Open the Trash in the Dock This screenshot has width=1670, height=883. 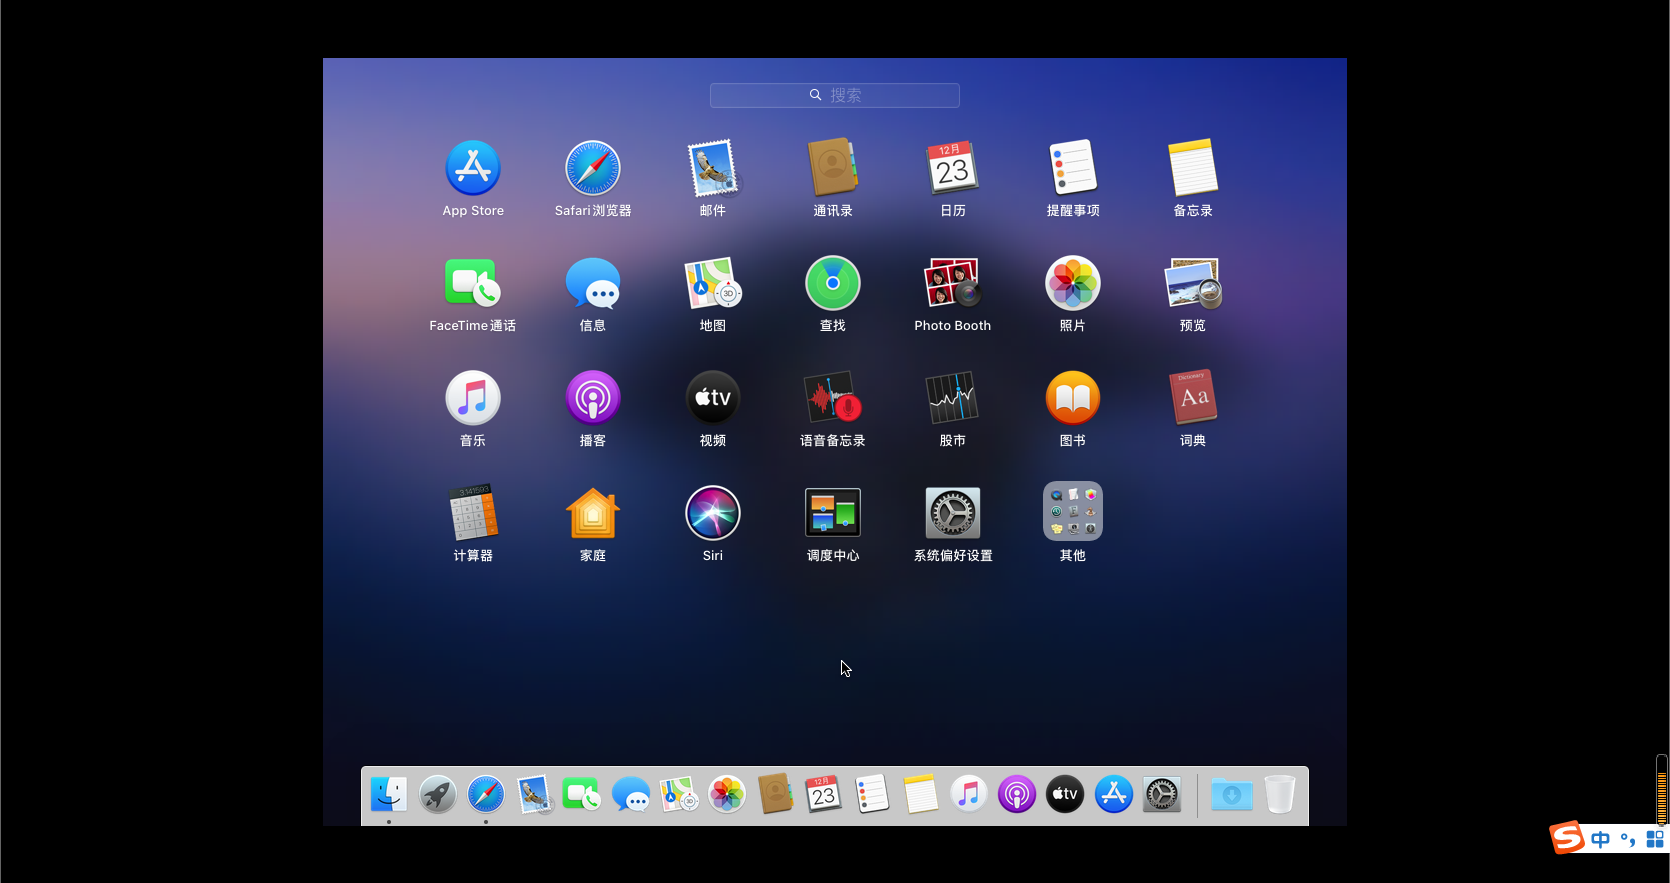1280,795
